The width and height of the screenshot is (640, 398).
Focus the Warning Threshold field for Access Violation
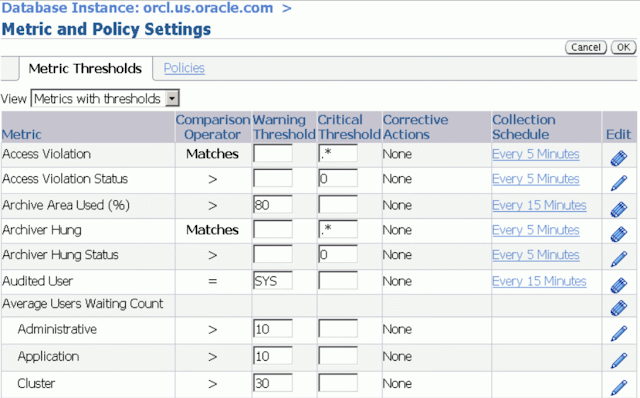coord(273,153)
